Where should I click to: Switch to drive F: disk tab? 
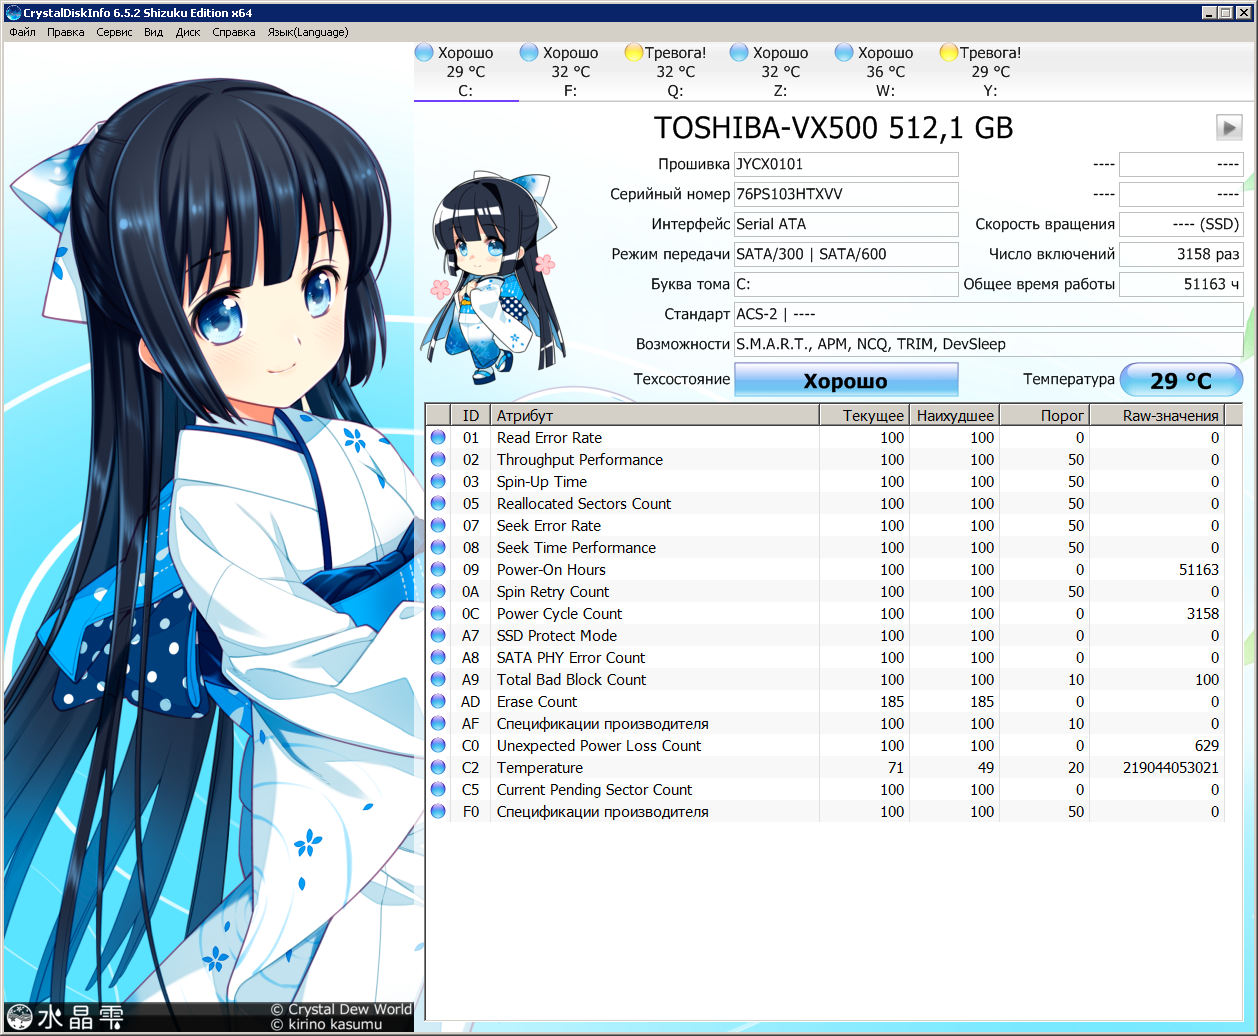point(571,71)
